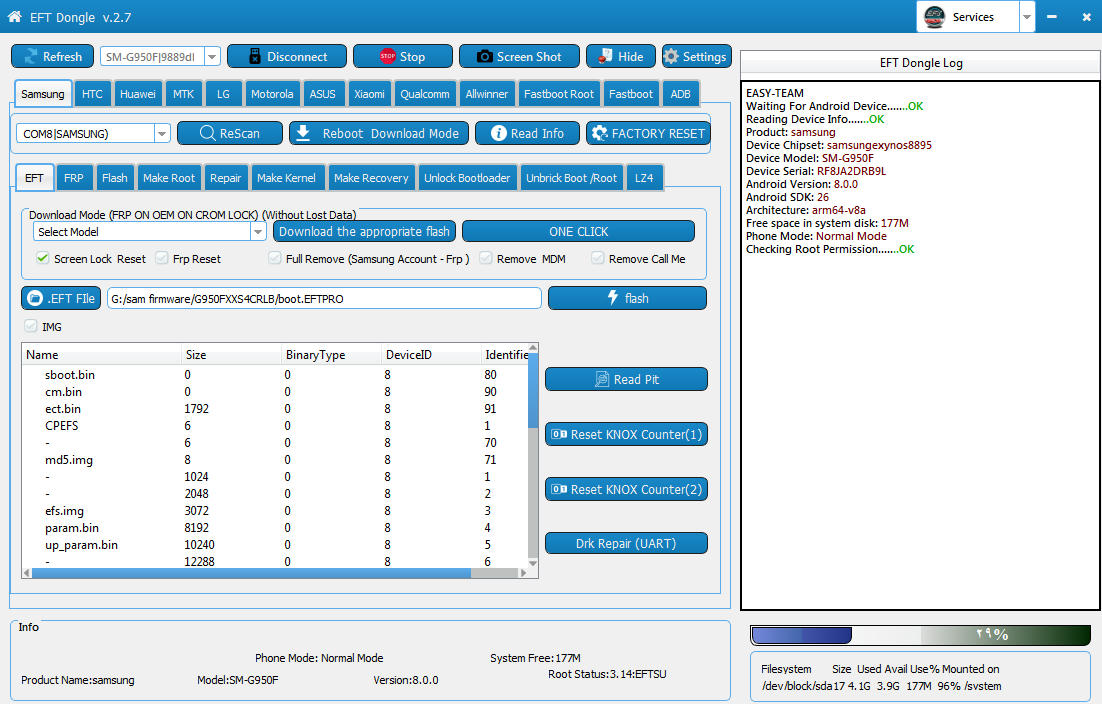Close the EFT Dongle window
Screen dimensions: 1102x704
(x=1087, y=16)
